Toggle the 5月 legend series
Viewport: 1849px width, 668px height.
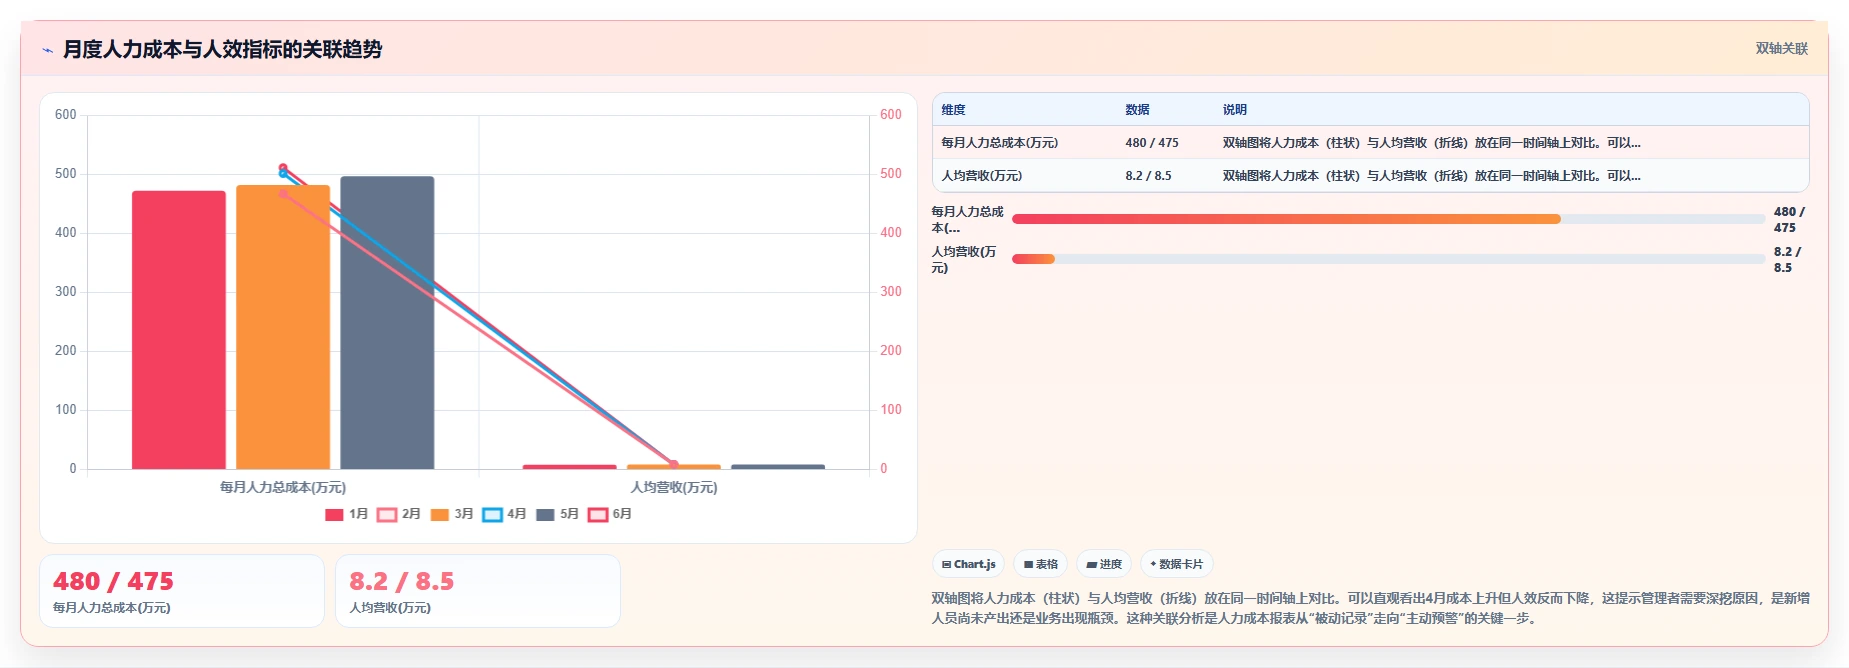pos(557,514)
